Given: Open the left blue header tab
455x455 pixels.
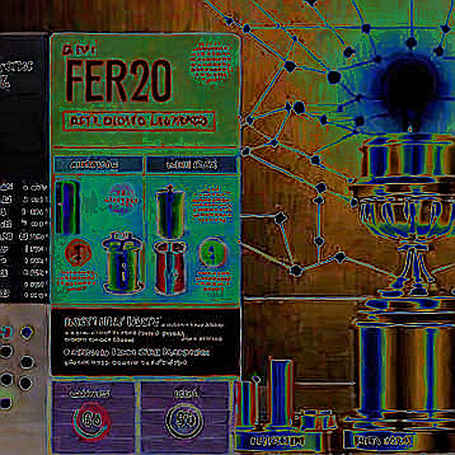Looking at the screenshot, I should click(99, 165).
